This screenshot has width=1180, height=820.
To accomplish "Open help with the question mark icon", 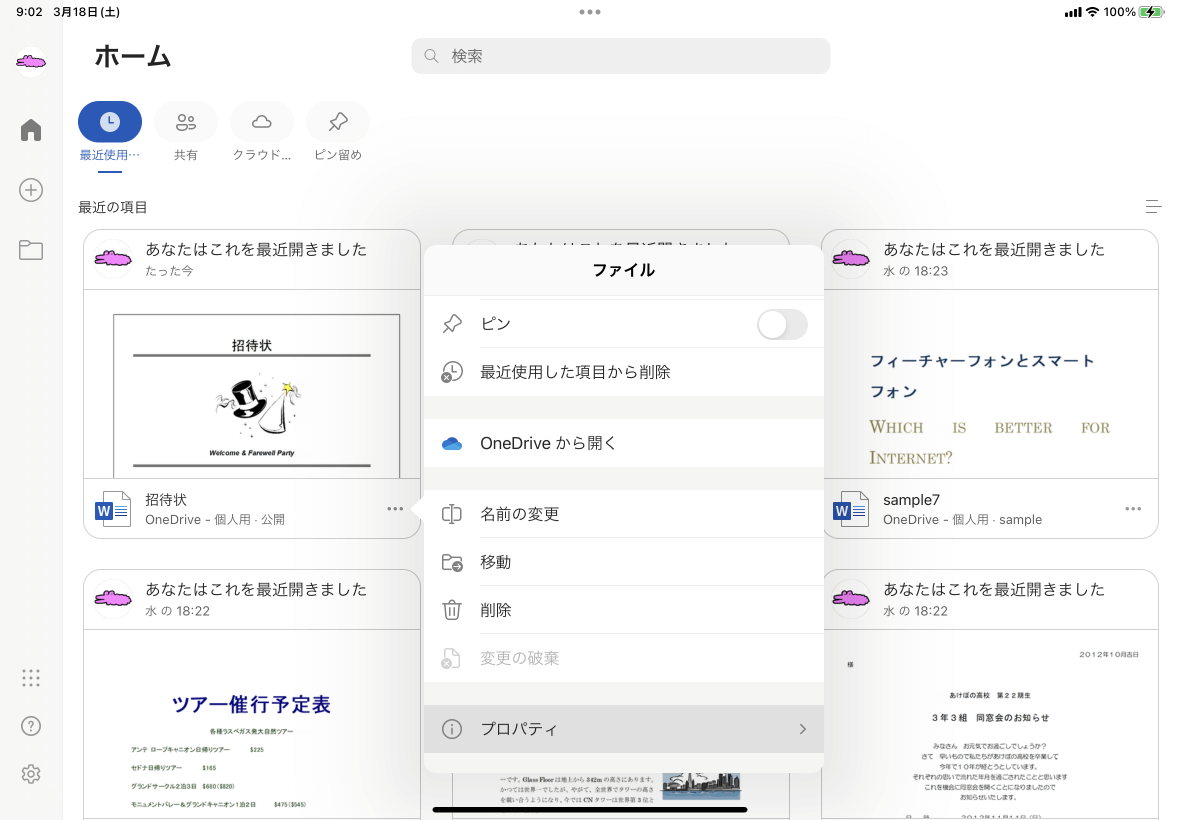I will pyautogui.click(x=31, y=726).
